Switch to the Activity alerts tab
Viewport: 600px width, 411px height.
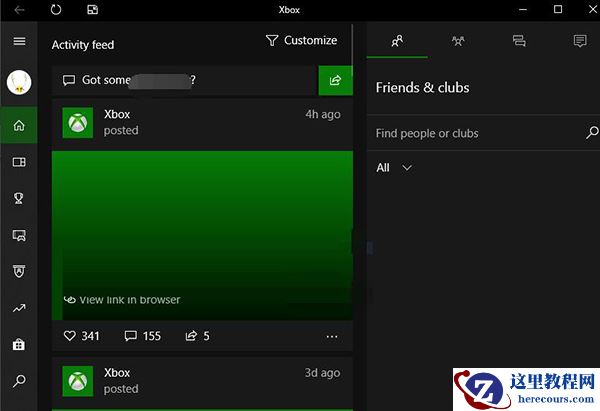tap(580, 41)
